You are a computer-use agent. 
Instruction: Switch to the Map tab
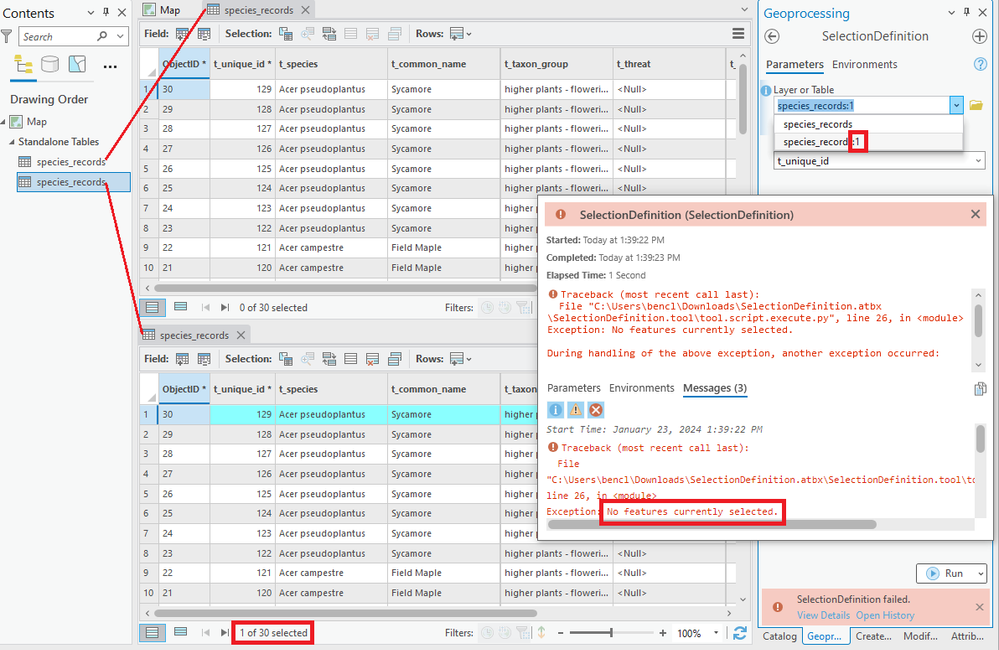tap(162, 10)
